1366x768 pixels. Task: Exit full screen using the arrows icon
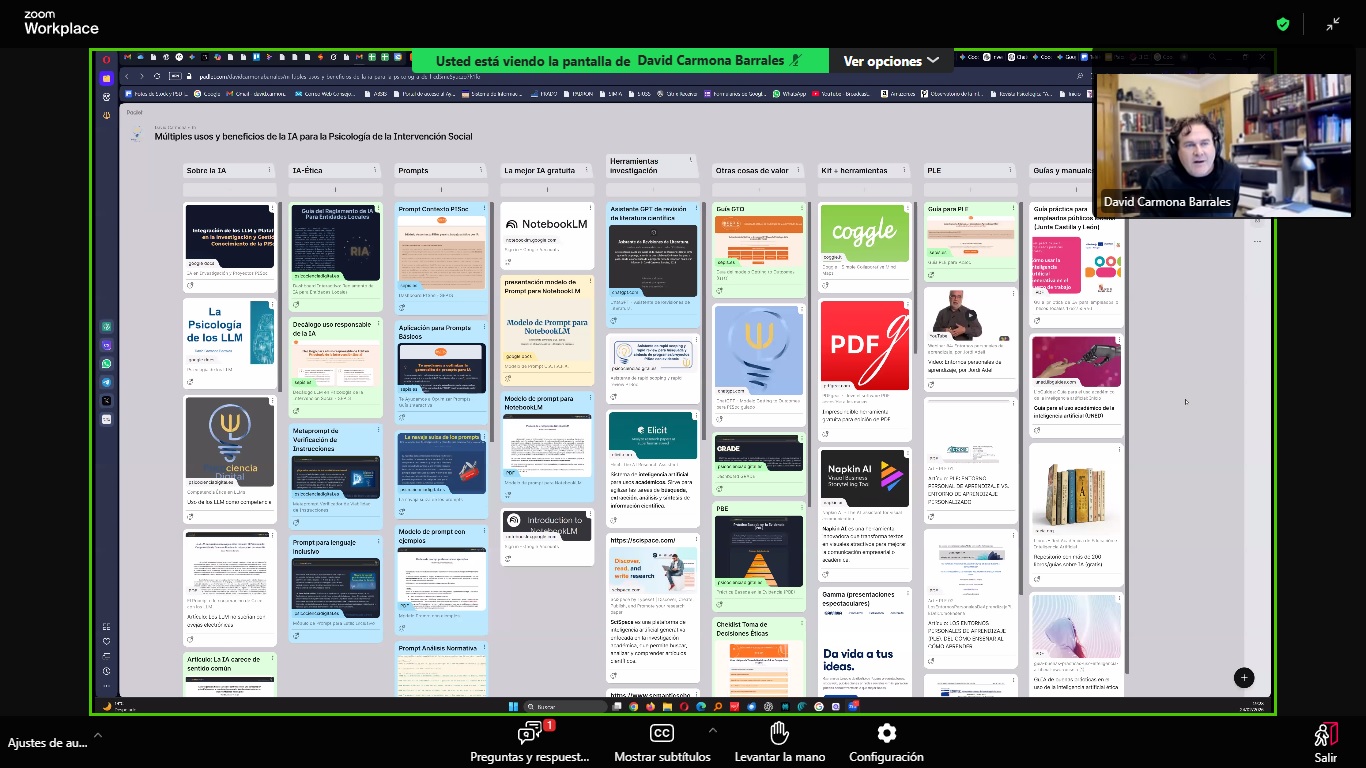1333,24
